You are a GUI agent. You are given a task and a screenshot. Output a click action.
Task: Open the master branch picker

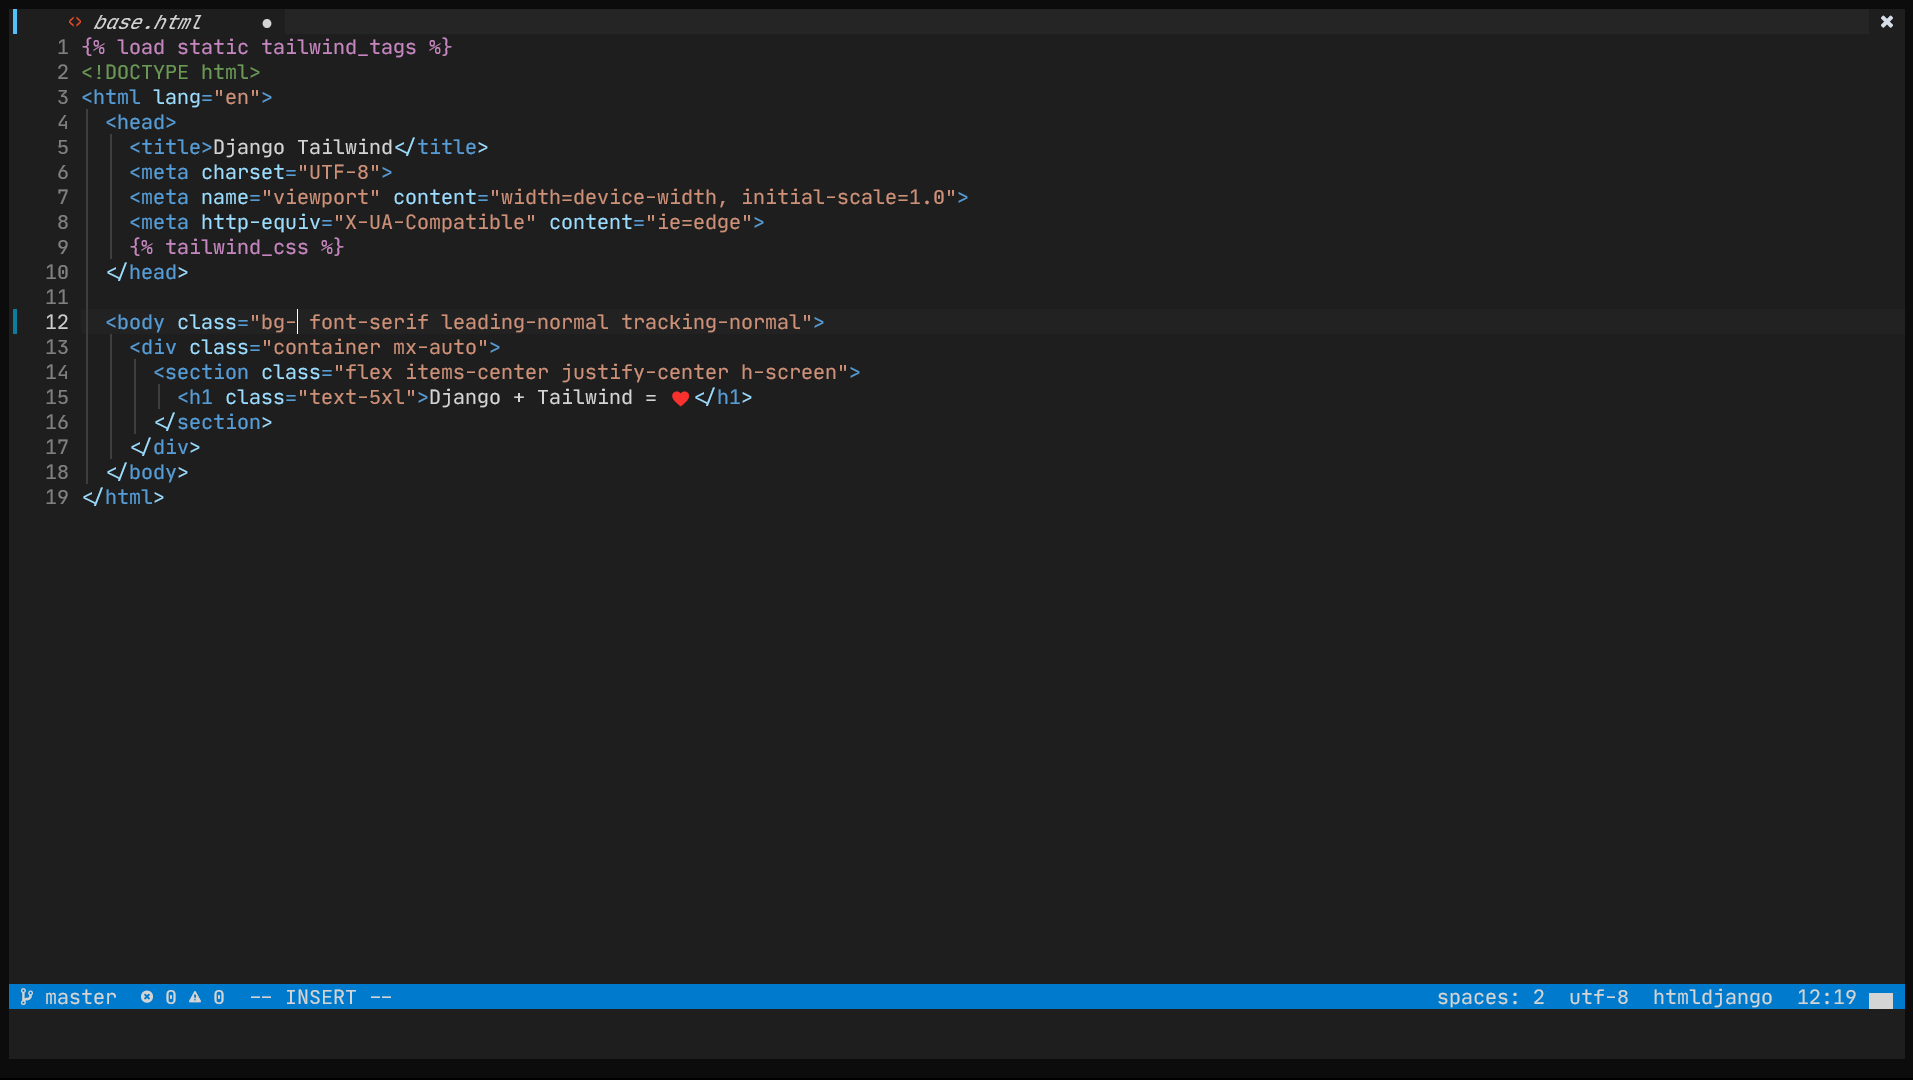coord(80,996)
